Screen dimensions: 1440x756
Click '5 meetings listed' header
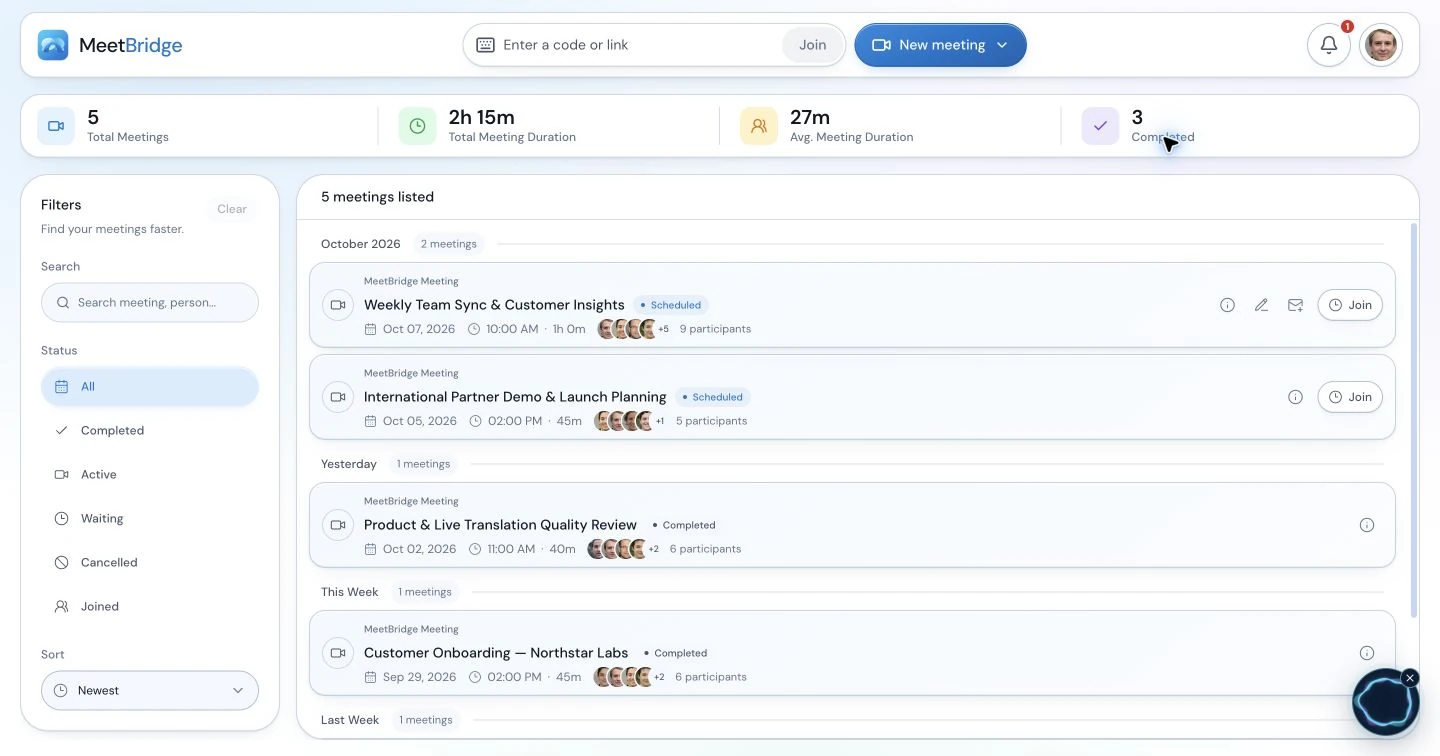(x=377, y=197)
